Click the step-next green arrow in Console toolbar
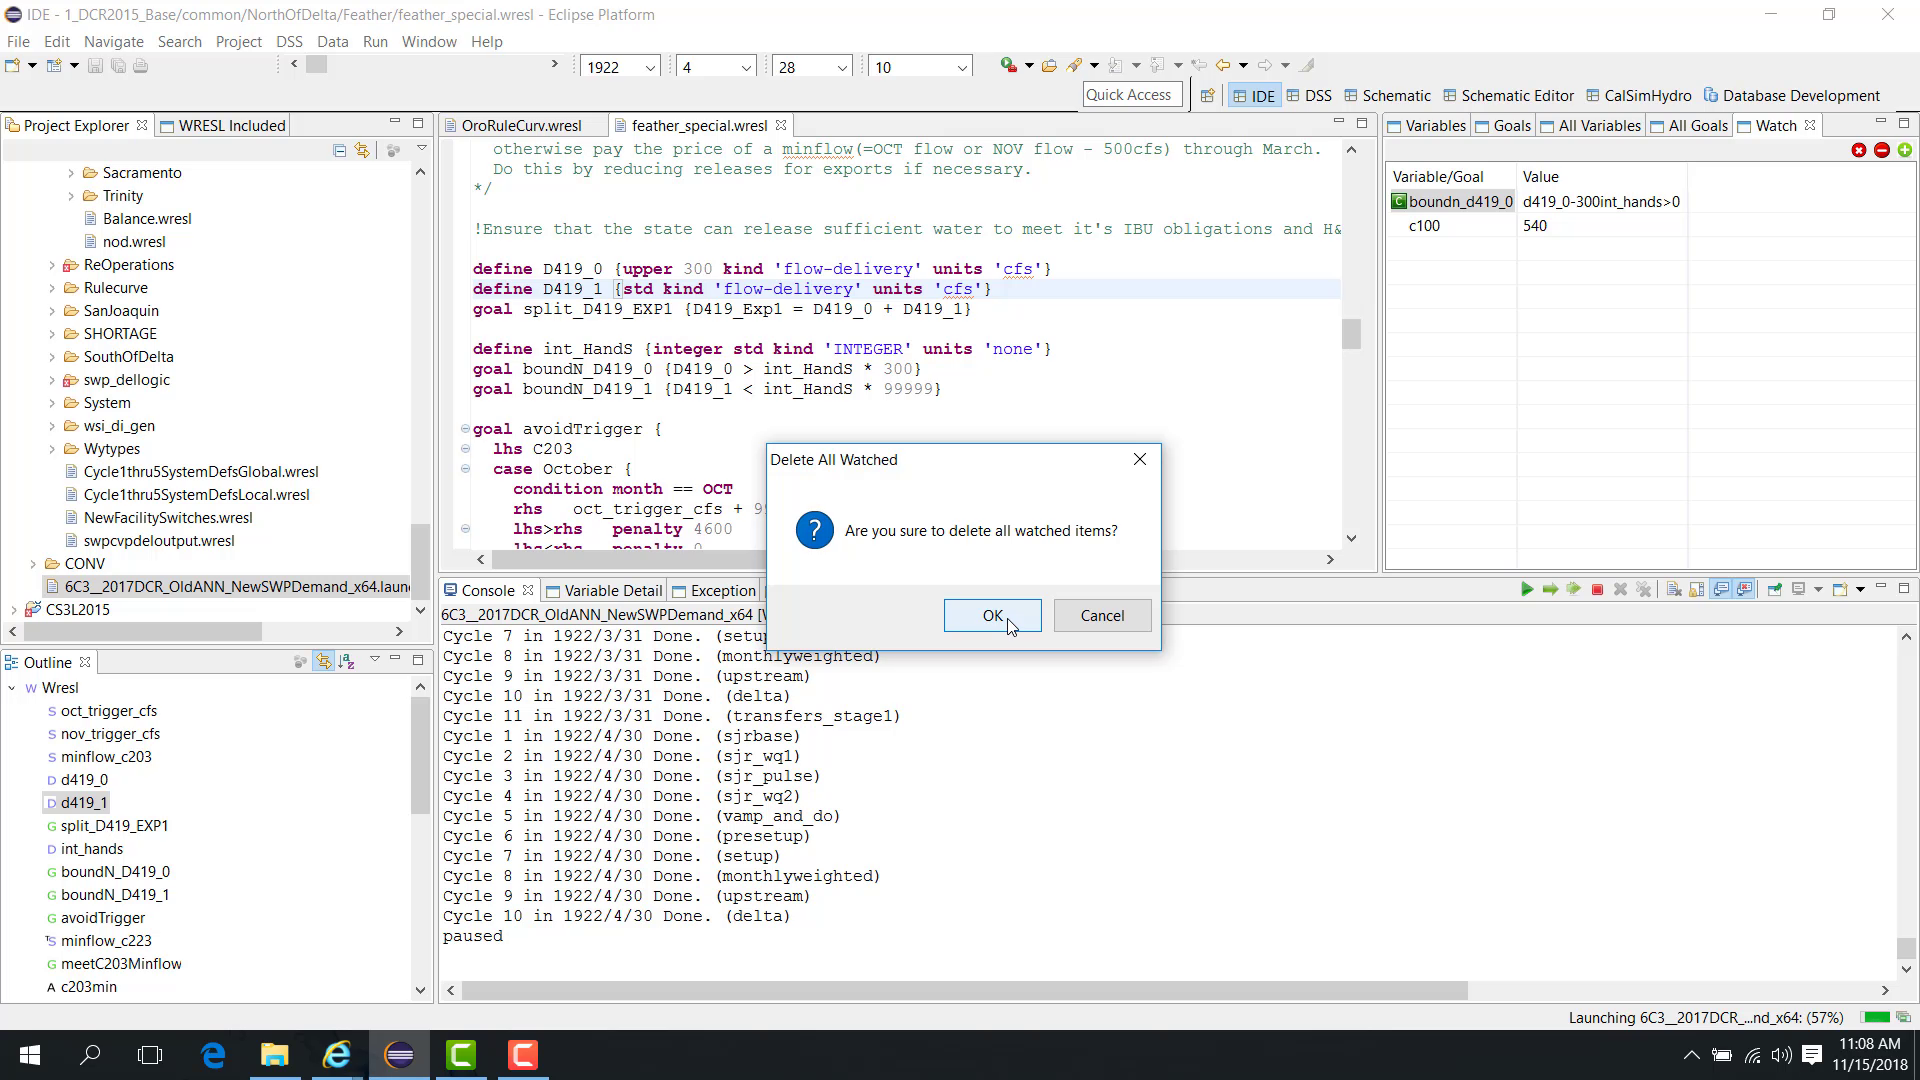This screenshot has width=1920, height=1080. 1550,589
